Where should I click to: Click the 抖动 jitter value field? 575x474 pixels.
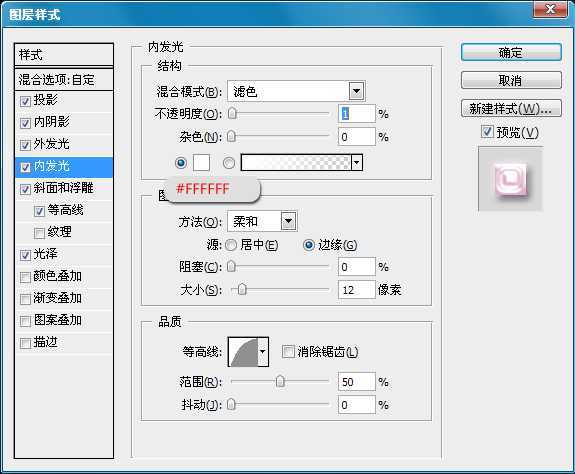tap(357, 405)
